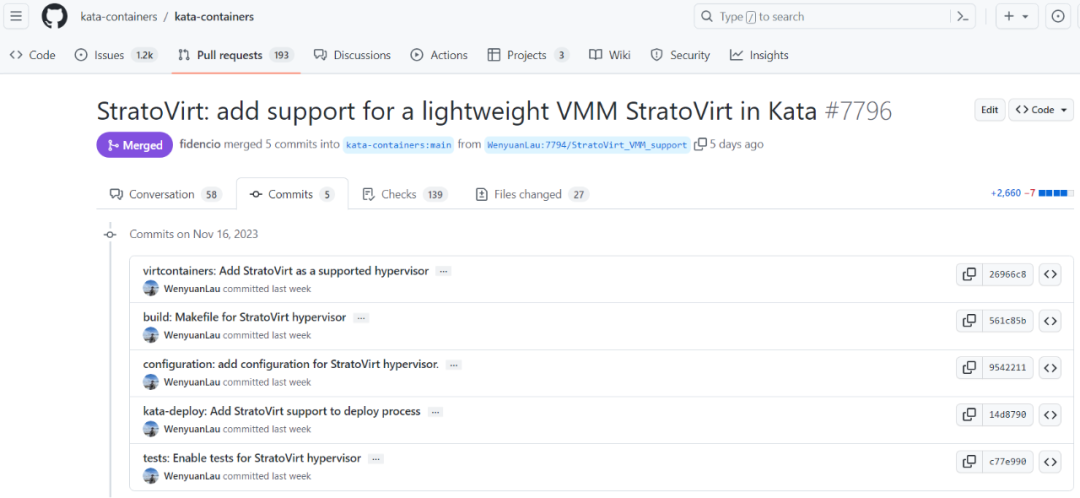The image size is (1080, 498).
Task: Go to the Discussions tab
Action: pos(355,55)
